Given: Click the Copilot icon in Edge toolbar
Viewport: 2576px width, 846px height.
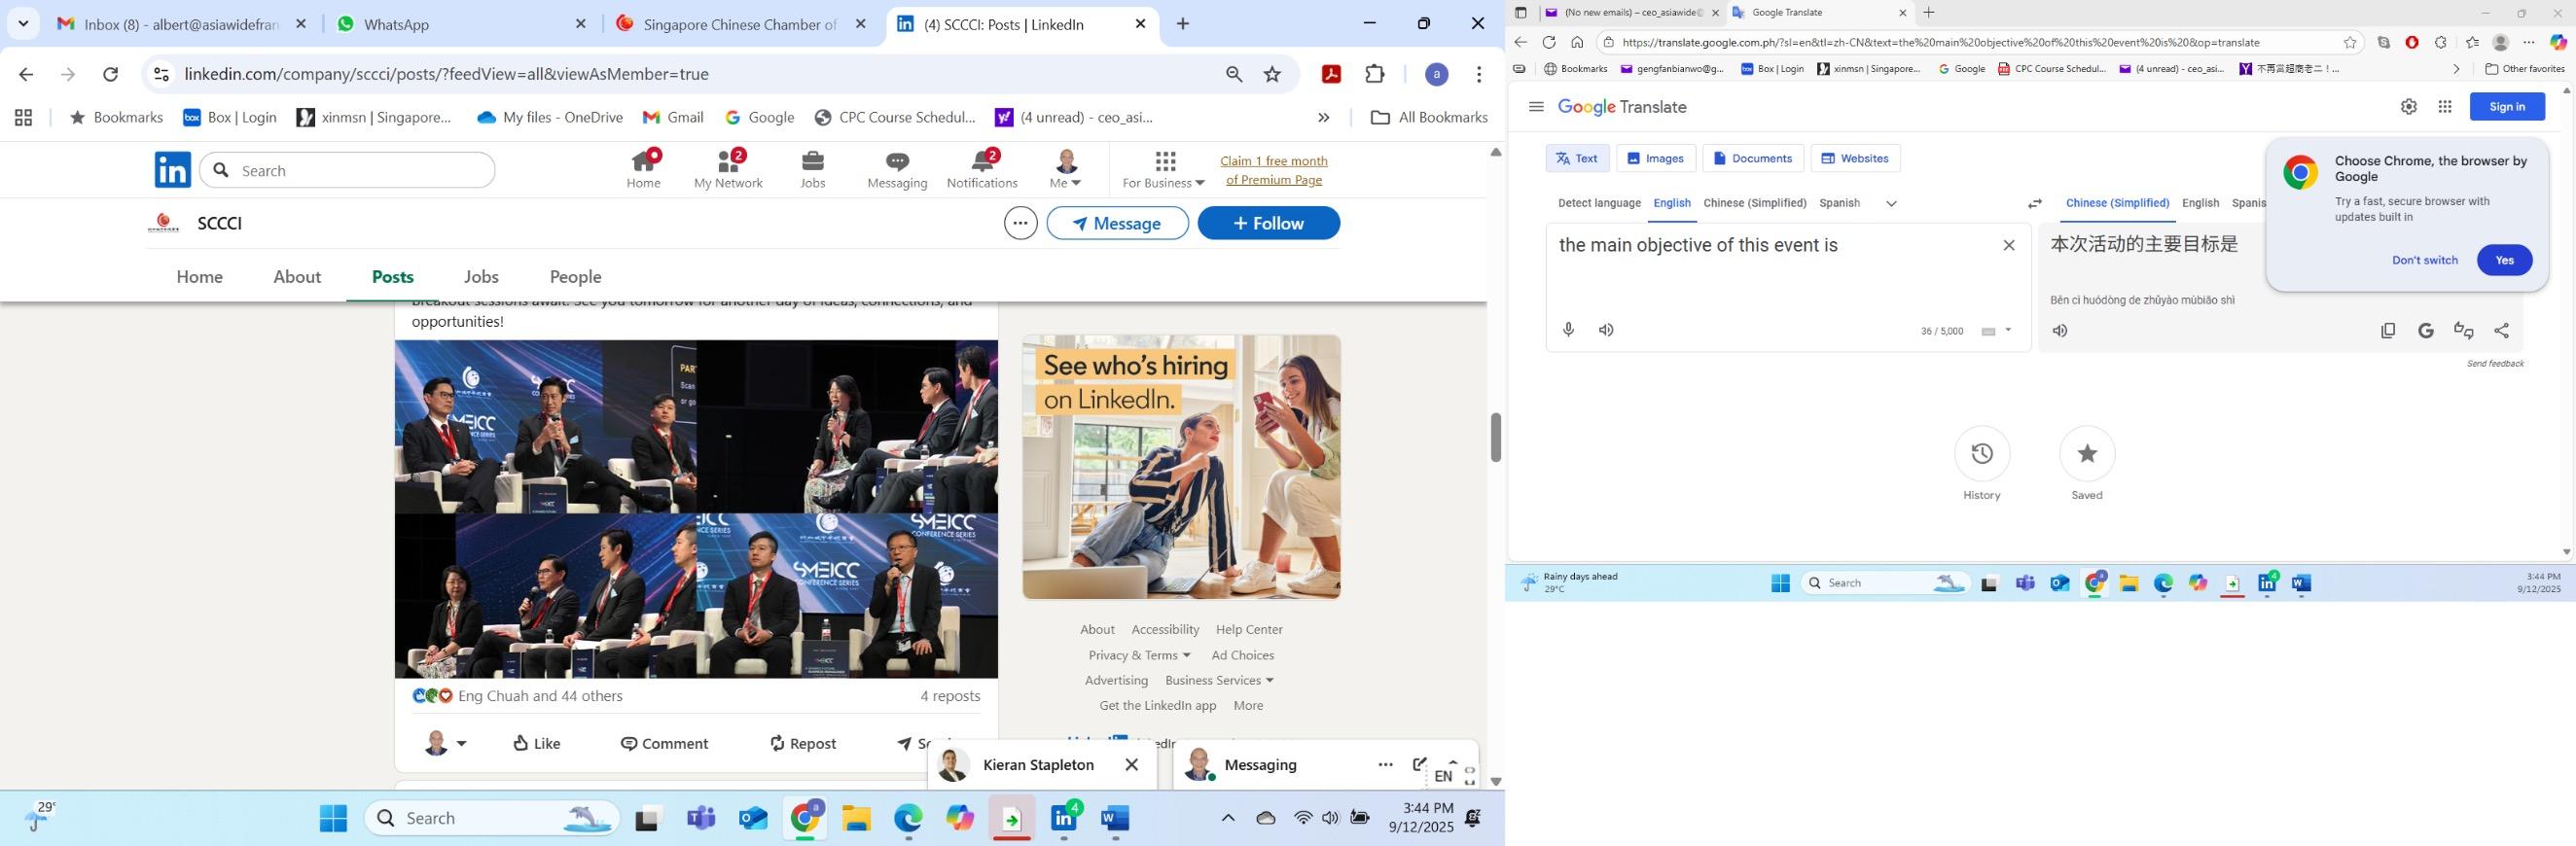Looking at the screenshot, I should [2558, 42].
